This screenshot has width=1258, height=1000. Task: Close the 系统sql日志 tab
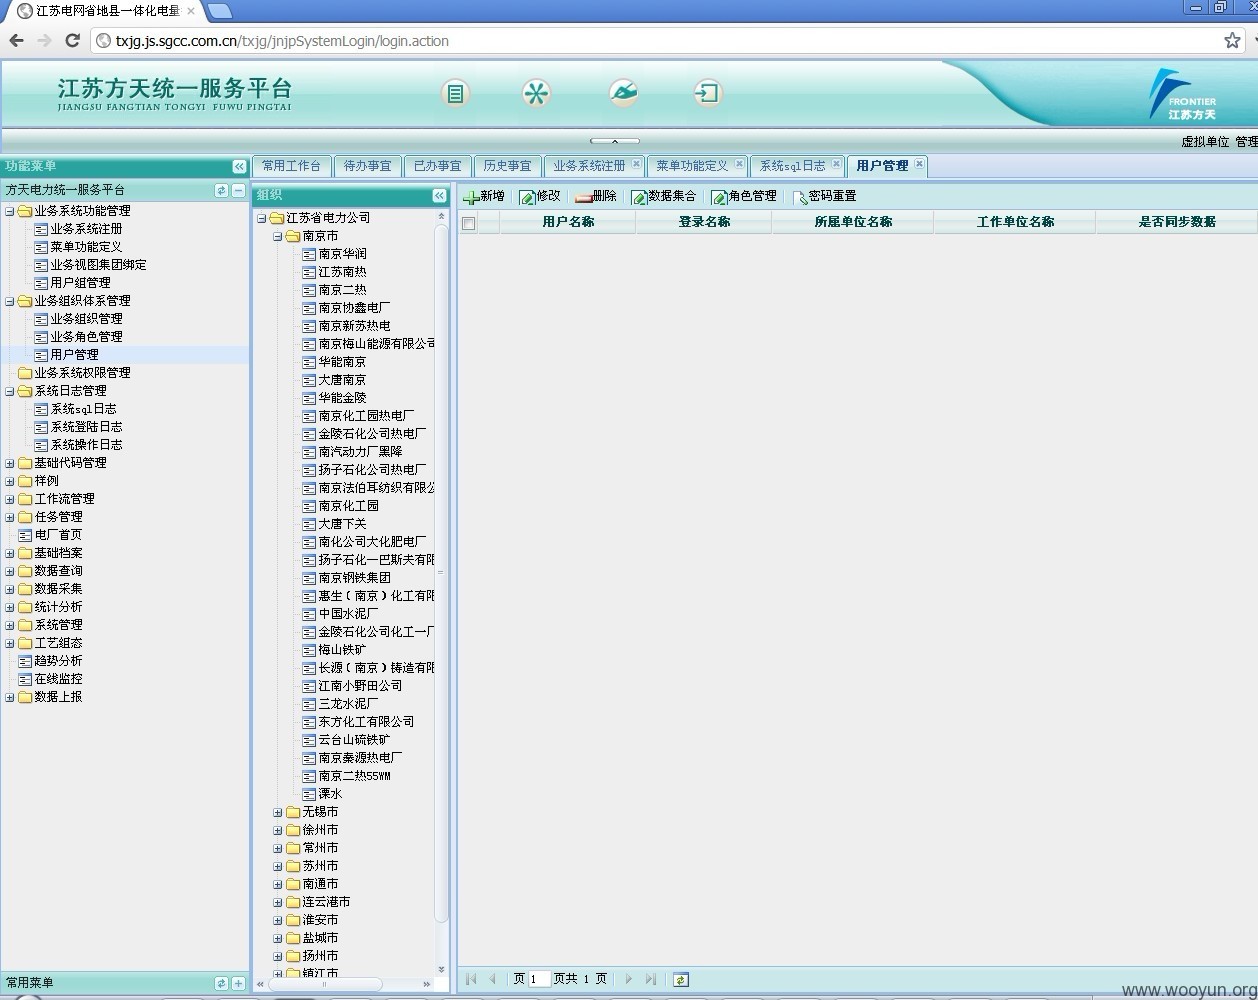point(836,164)
